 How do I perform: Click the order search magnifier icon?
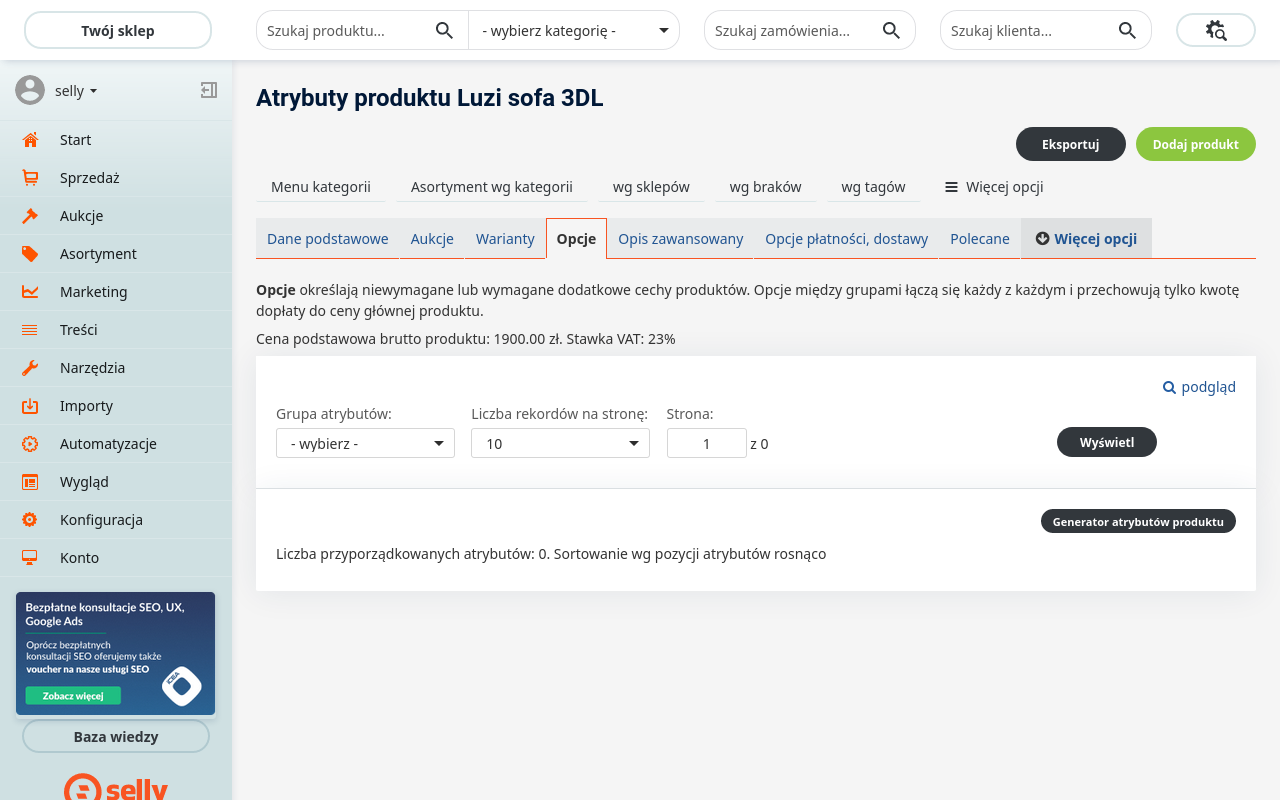coord(891,30)
